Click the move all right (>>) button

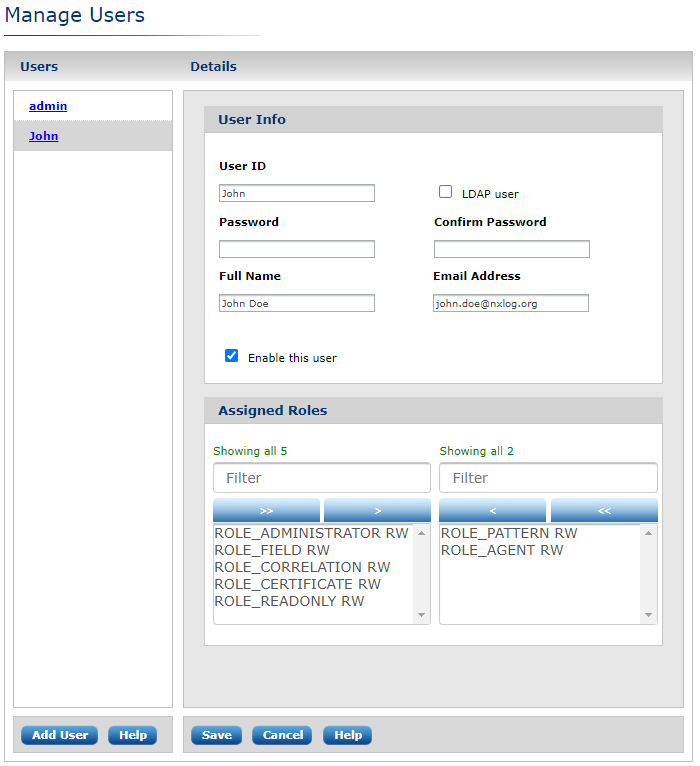266,510
